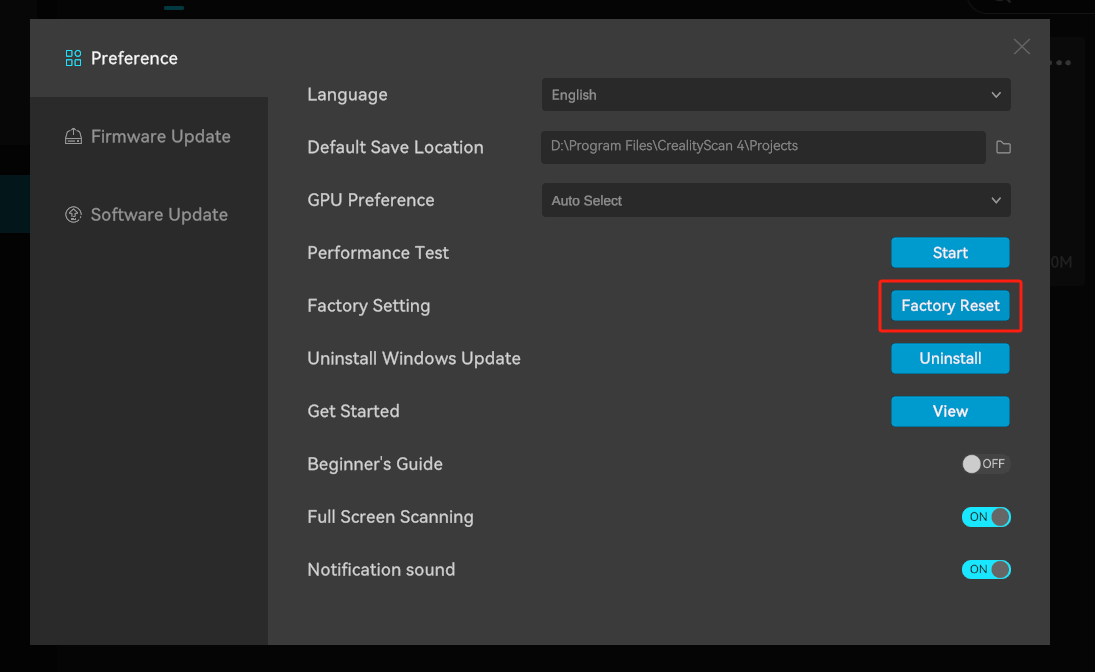Viewport: 1095px width, 672px height.
Task: Disable the Notification sound toggle
Action: click(986, 569)
